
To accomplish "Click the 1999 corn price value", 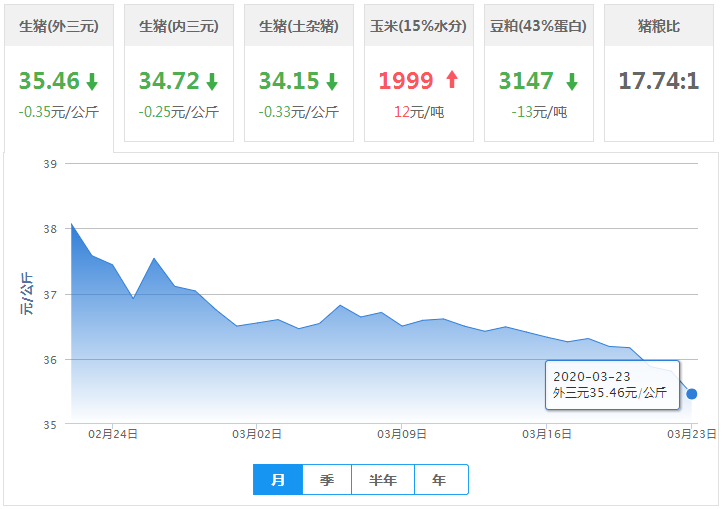I will 406,81.
